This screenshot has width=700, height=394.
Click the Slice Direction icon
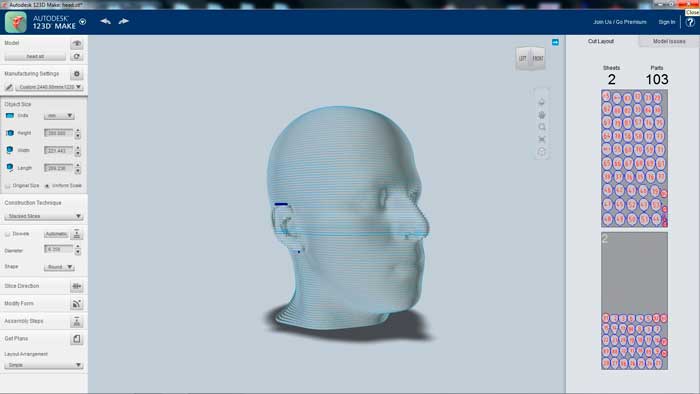[77, 286]
